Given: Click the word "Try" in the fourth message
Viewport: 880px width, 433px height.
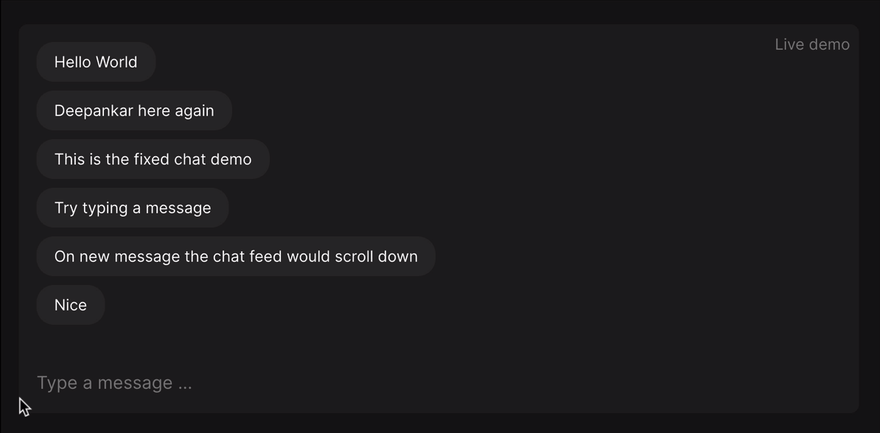Looking at the screenshot, I should 67,208.
